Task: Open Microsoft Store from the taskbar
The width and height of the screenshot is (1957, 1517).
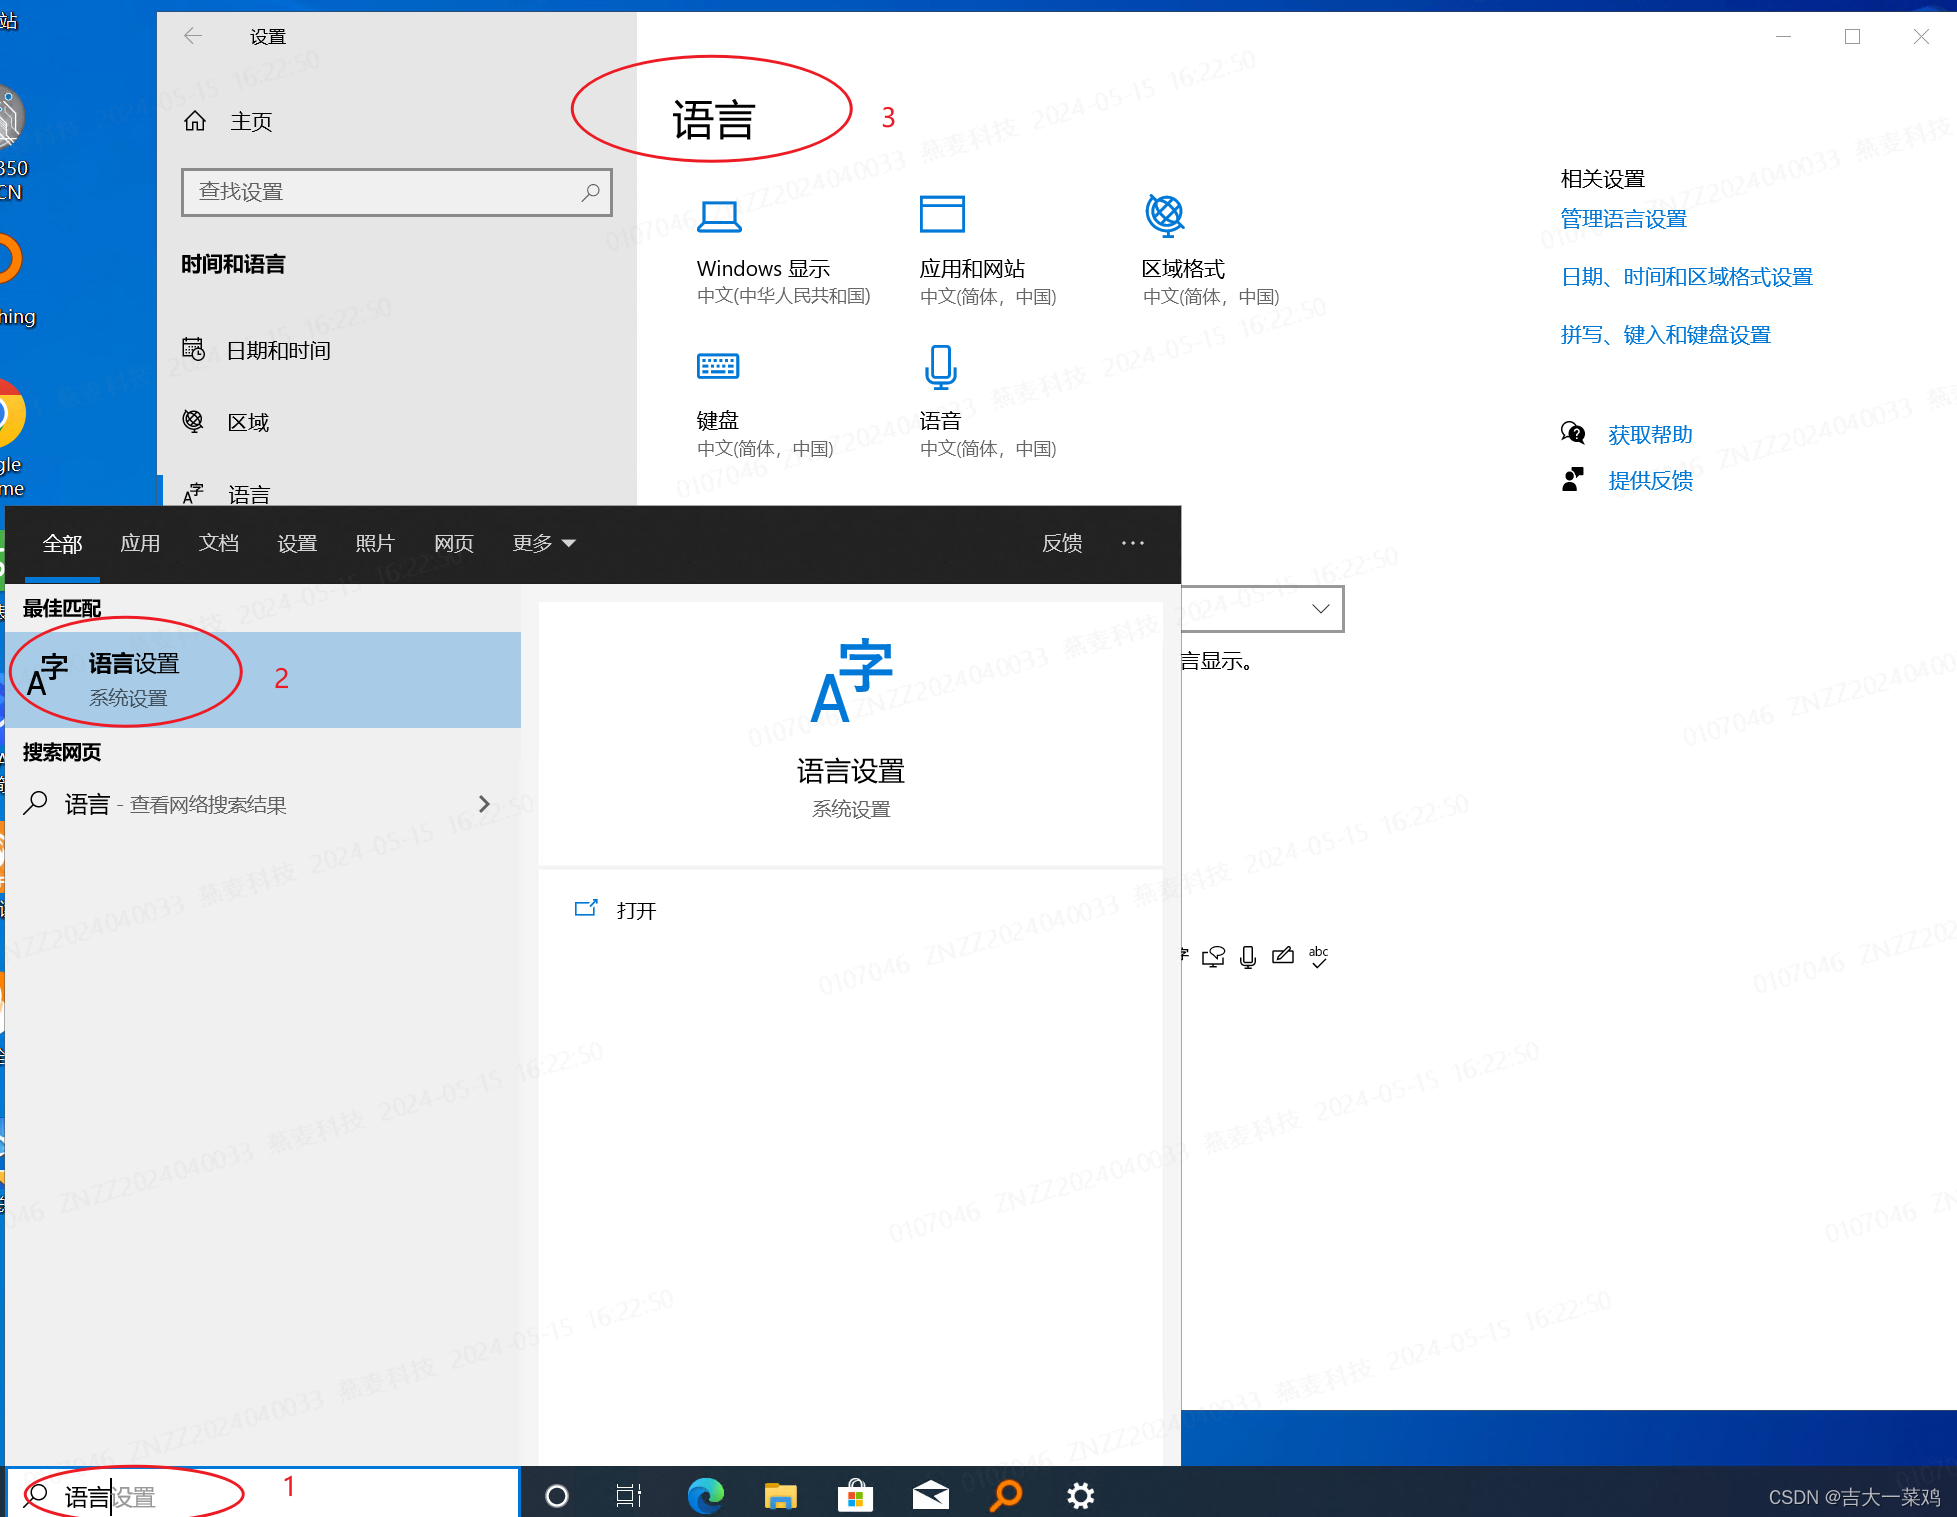Action: (x=855, y=1495)
